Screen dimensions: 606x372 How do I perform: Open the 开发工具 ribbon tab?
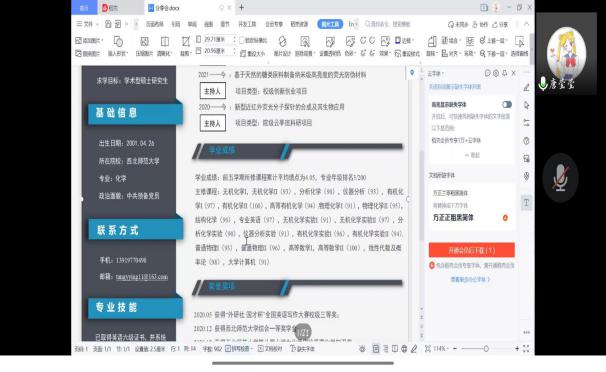247,24
